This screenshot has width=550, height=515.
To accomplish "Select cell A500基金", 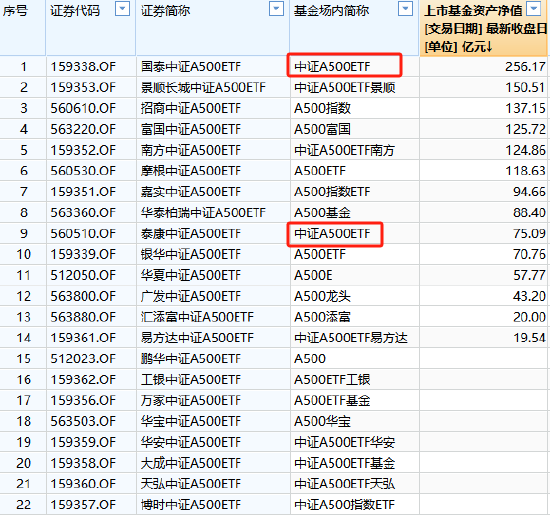I will tap(355, 213).
